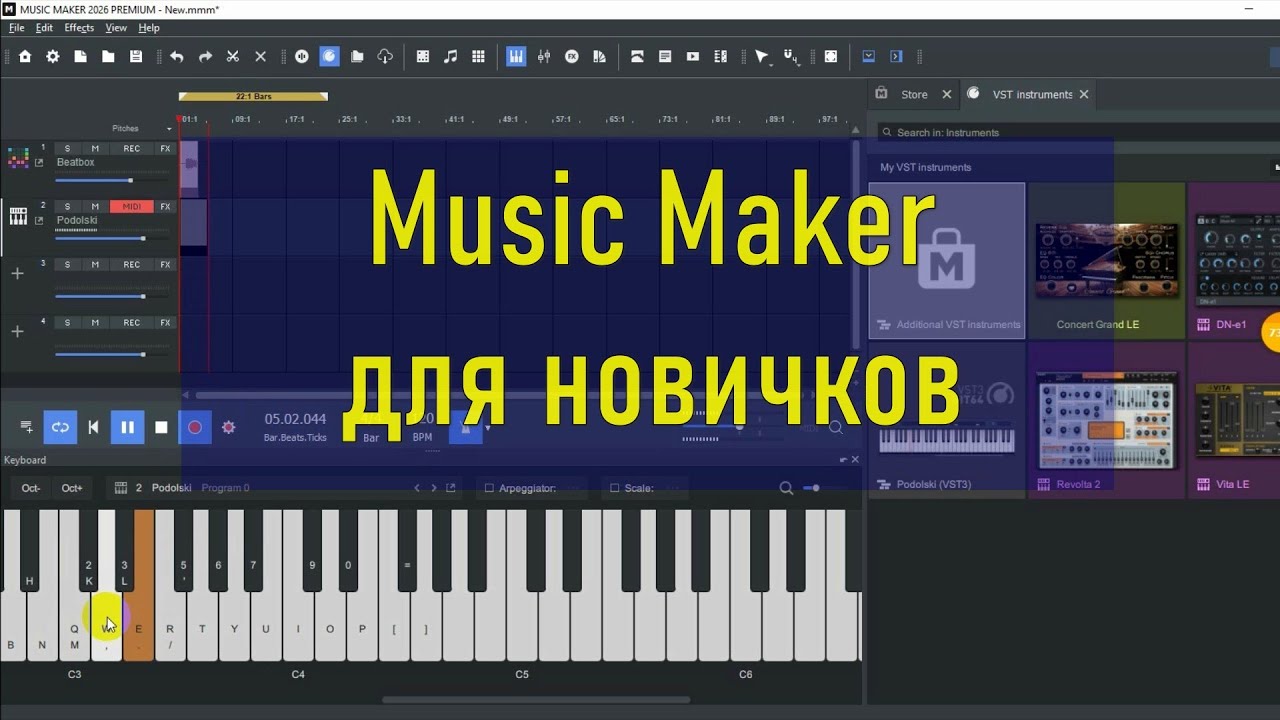The width and height of the screenshot is (1280, 720).
Task: Open the View menu
Action: [116, 28]
